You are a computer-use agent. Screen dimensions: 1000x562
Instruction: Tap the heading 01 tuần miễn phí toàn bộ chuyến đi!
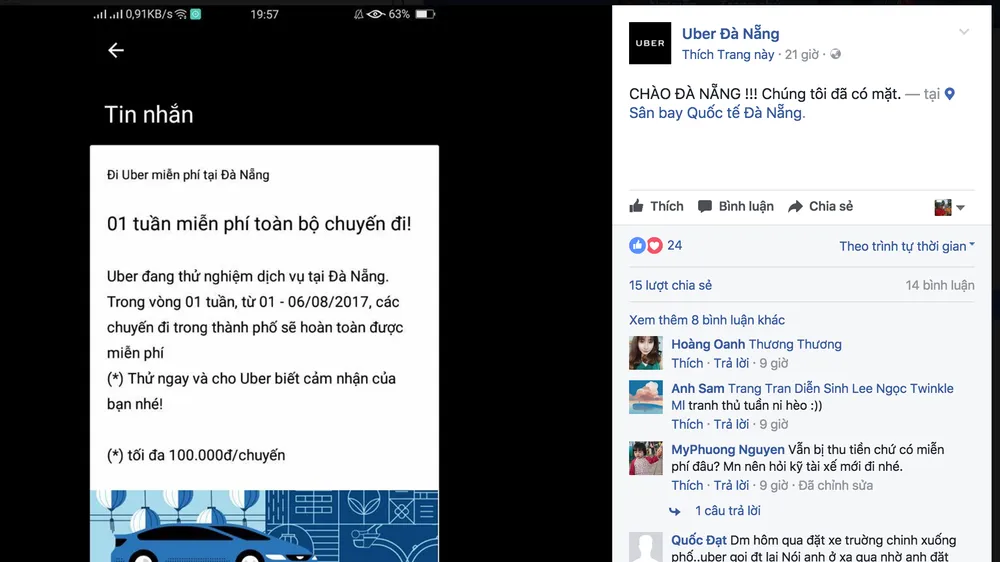(x=259, y=224)
